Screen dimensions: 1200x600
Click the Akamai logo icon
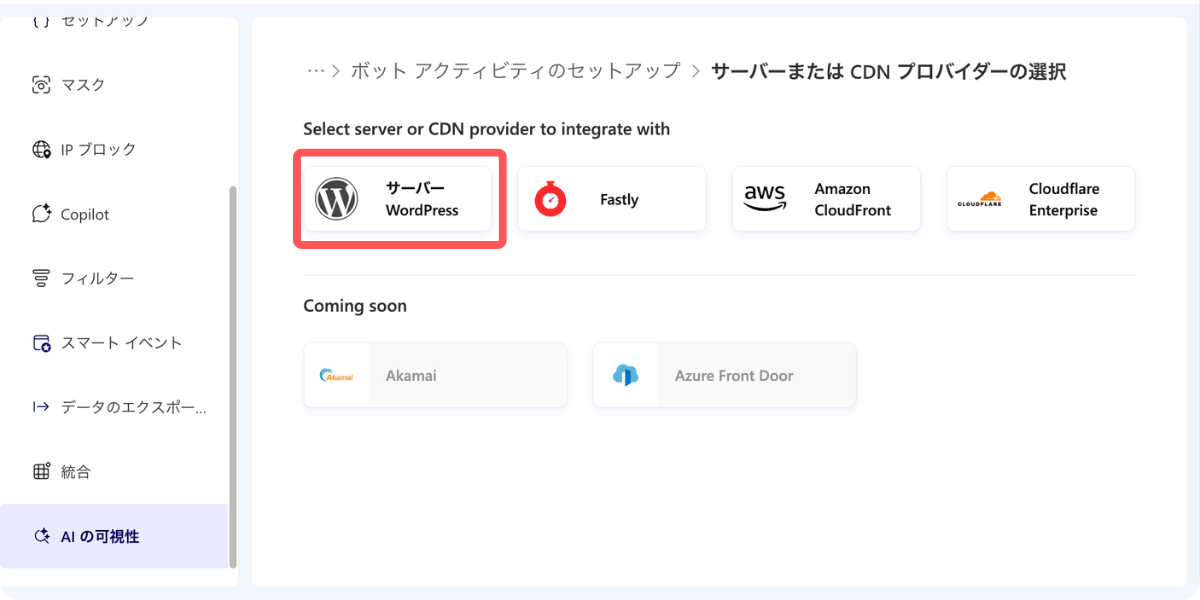pyautogui.click(x=336, y=376)
